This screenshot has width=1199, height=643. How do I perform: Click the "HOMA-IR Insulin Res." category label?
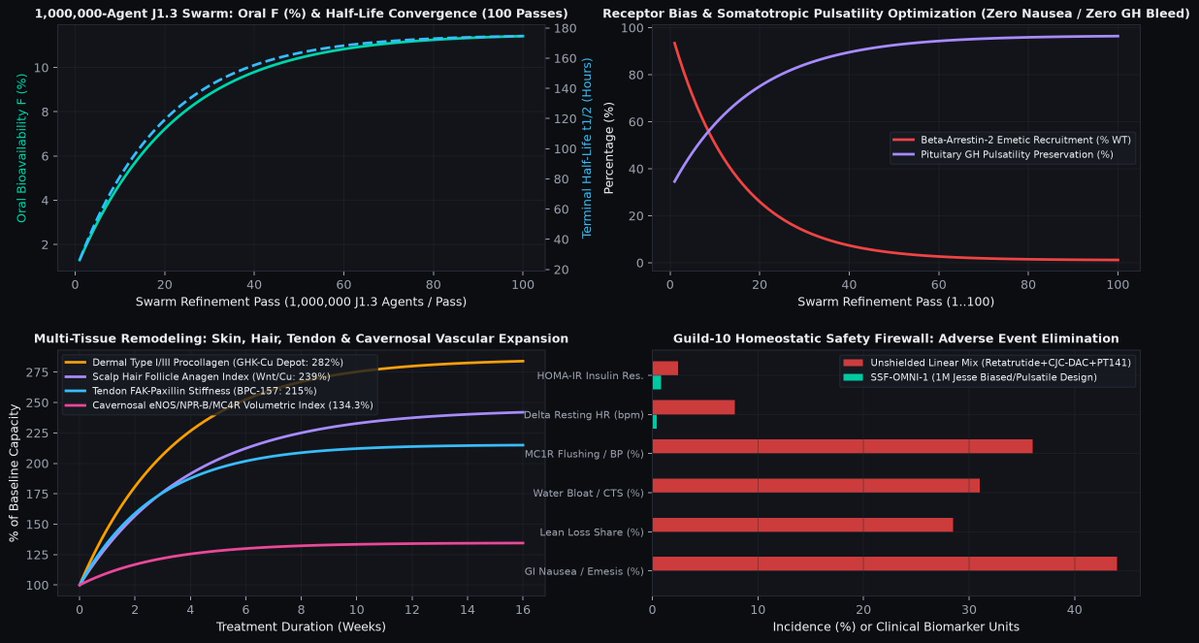pos(590,376)
